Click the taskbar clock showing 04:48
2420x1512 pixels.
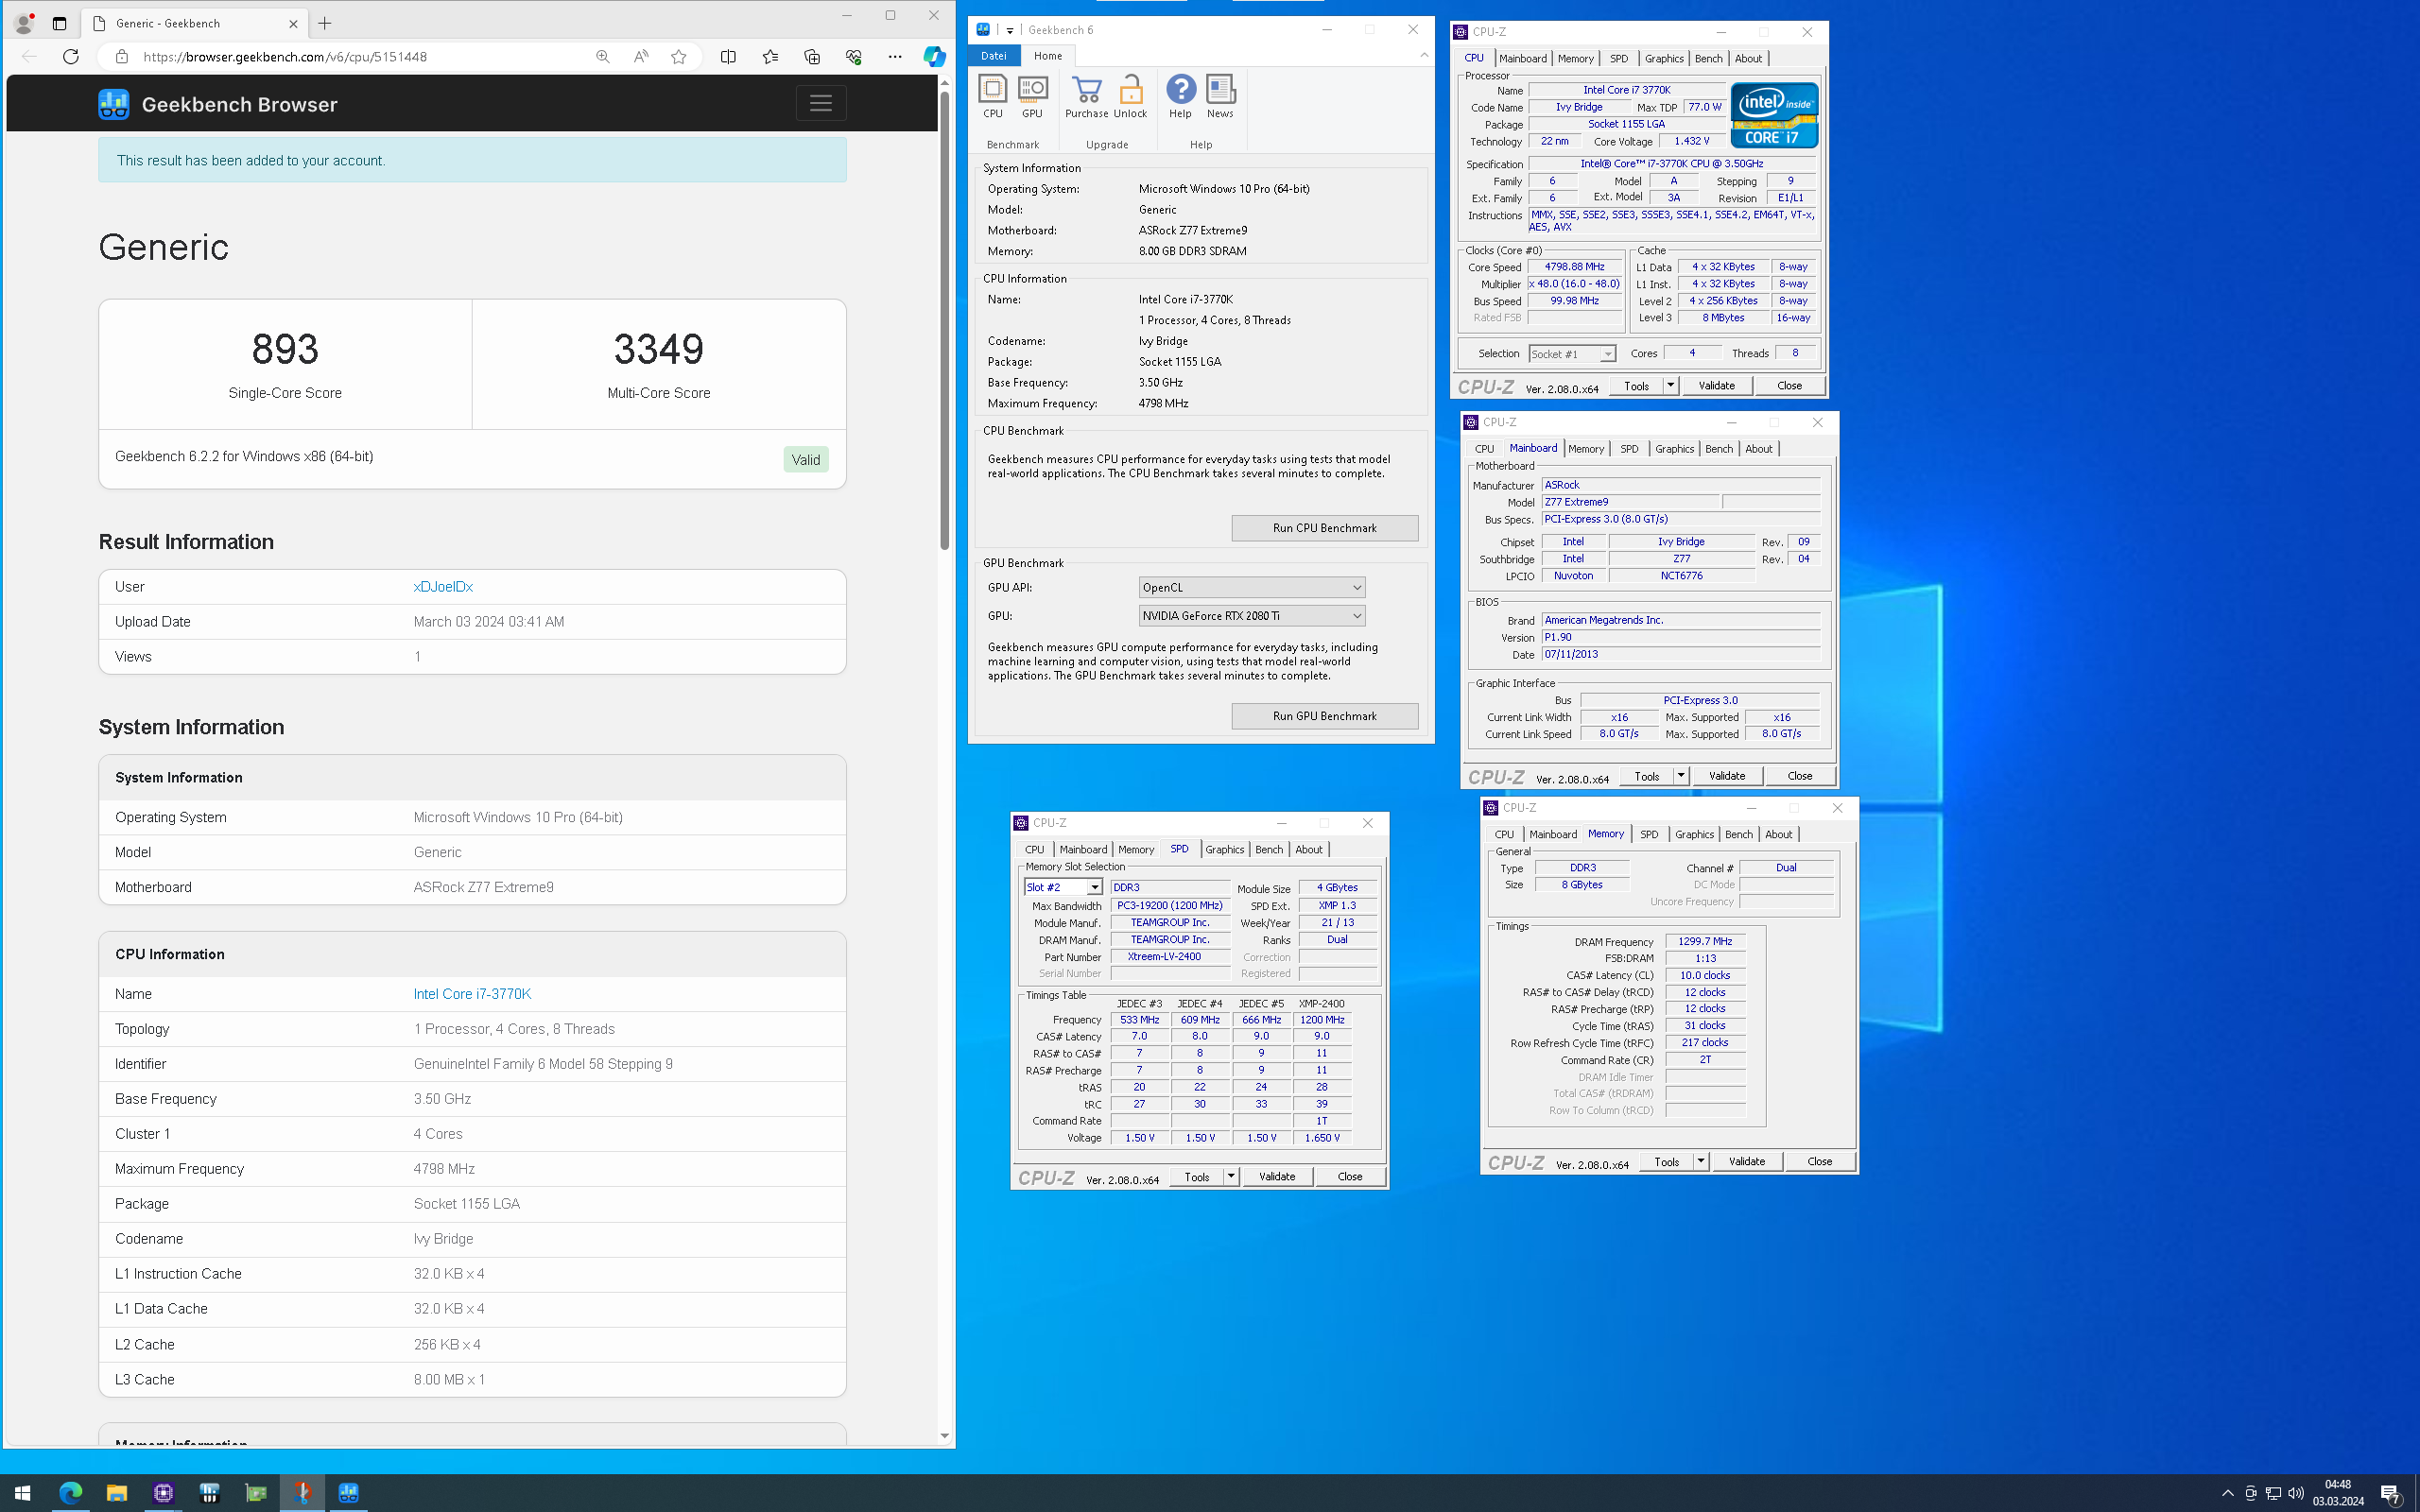click(2338, 1493)
